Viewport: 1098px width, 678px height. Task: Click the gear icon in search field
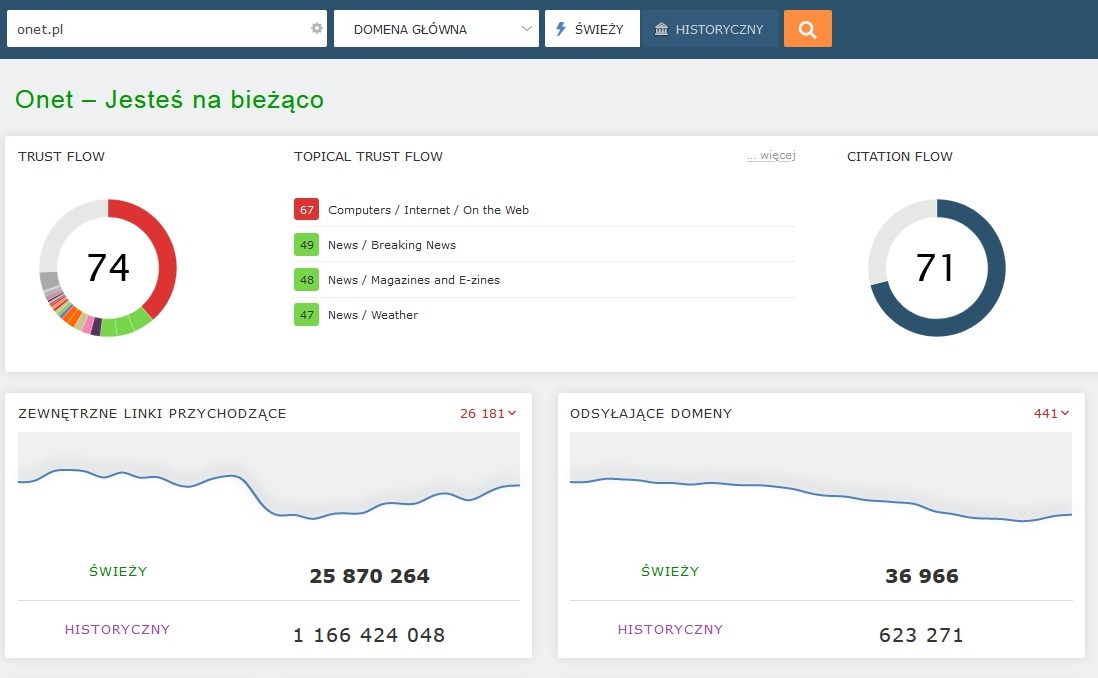click(317, 28)
